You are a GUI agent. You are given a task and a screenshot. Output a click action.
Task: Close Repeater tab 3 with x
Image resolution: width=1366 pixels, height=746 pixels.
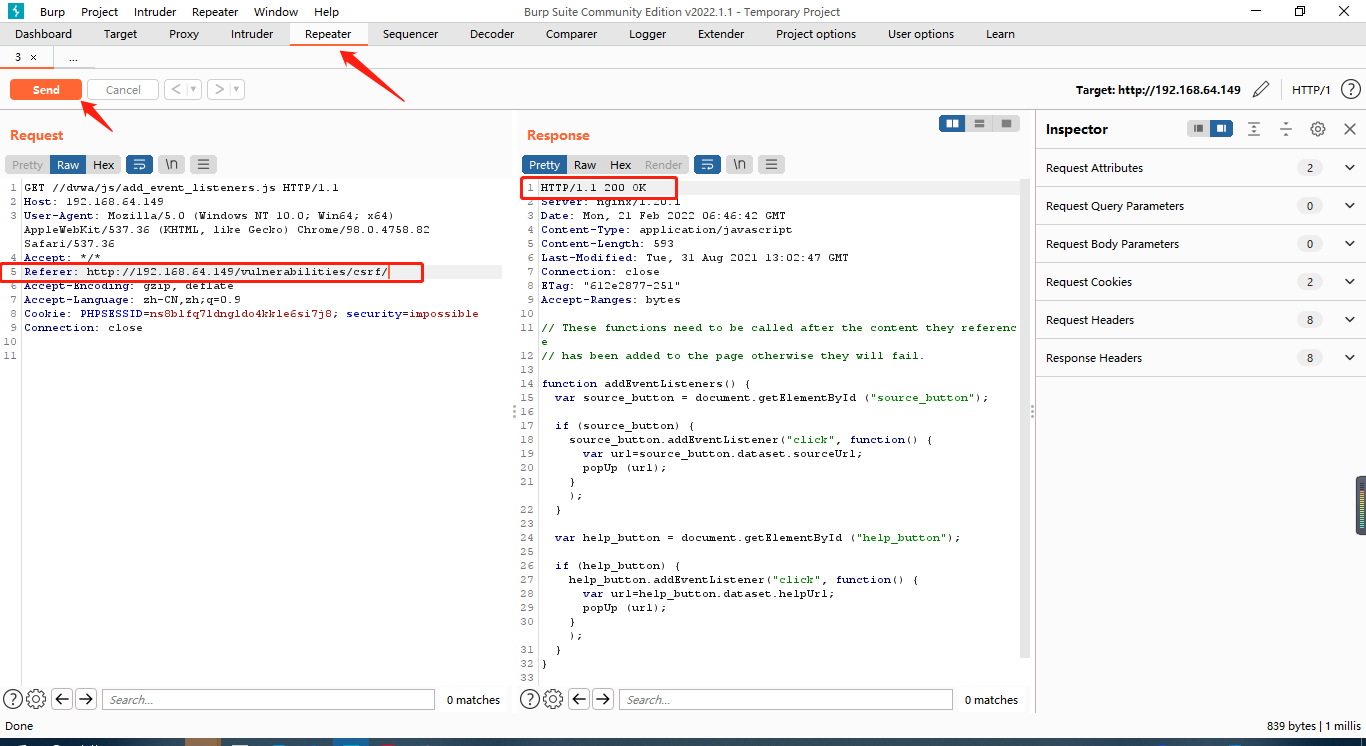coord(33,58)
